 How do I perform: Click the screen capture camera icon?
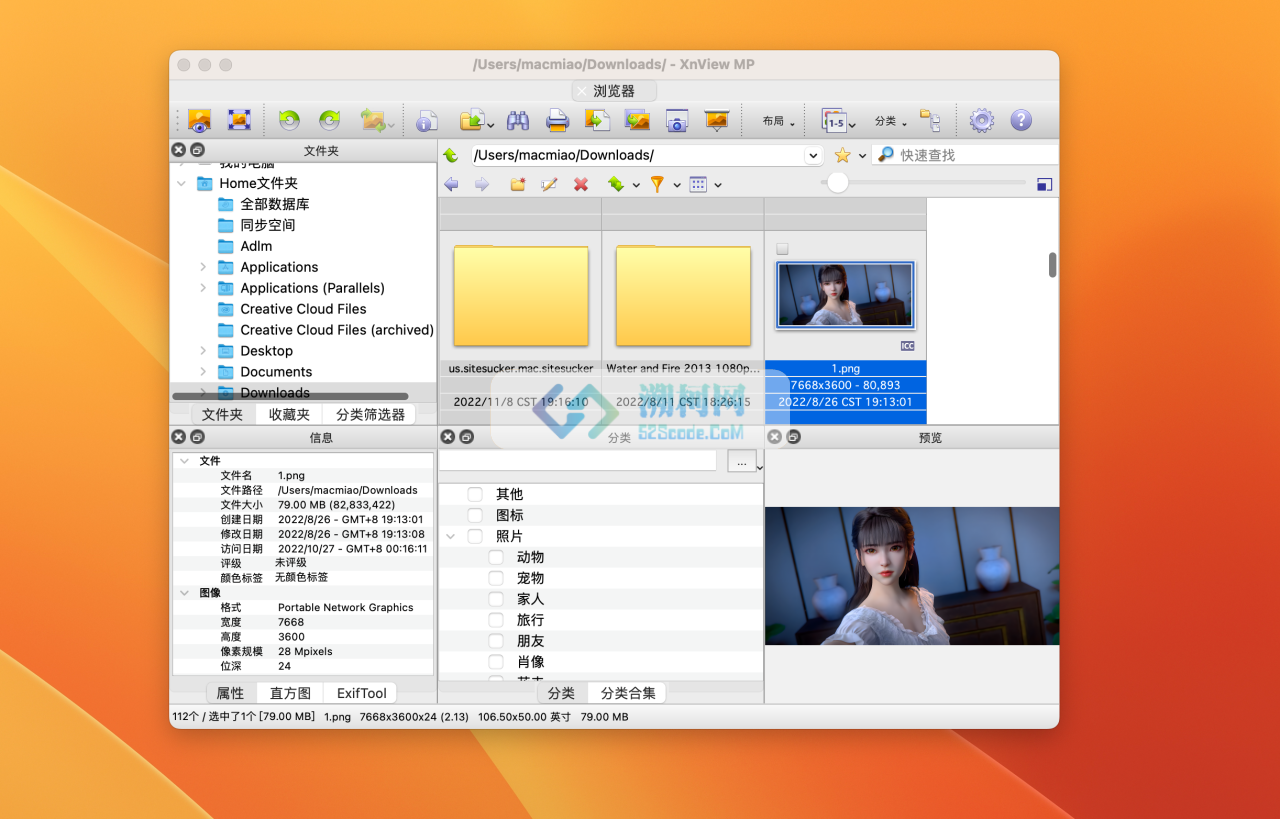point(677,121)
